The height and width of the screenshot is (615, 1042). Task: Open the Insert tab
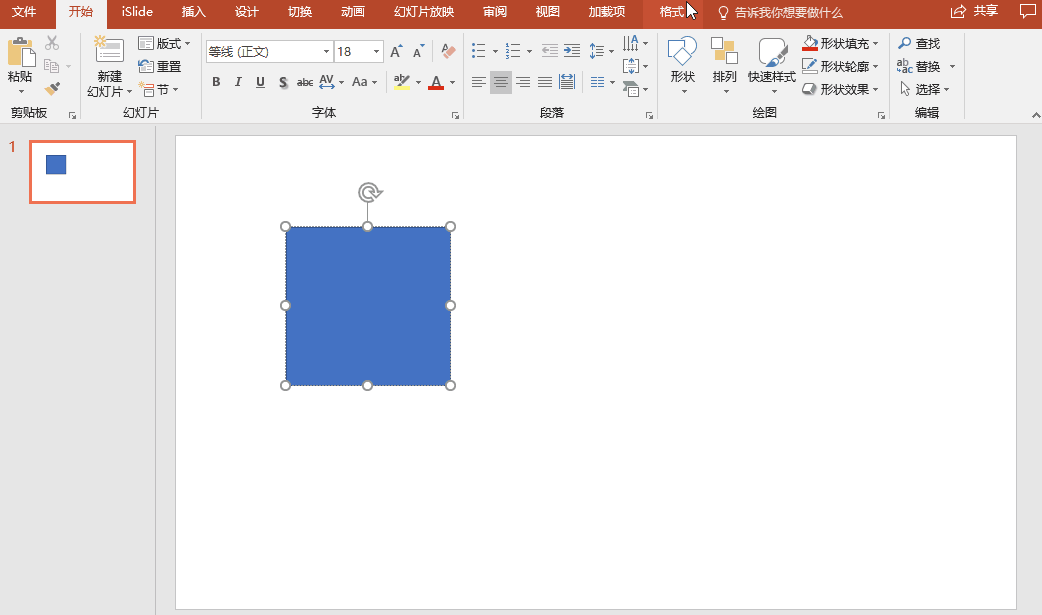[193, 12]
